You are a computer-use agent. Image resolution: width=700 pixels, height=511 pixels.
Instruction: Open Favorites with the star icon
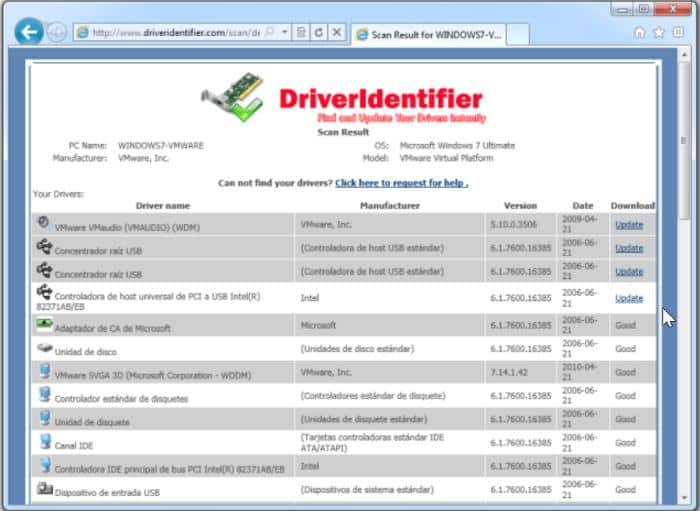[x=659, y=32]
